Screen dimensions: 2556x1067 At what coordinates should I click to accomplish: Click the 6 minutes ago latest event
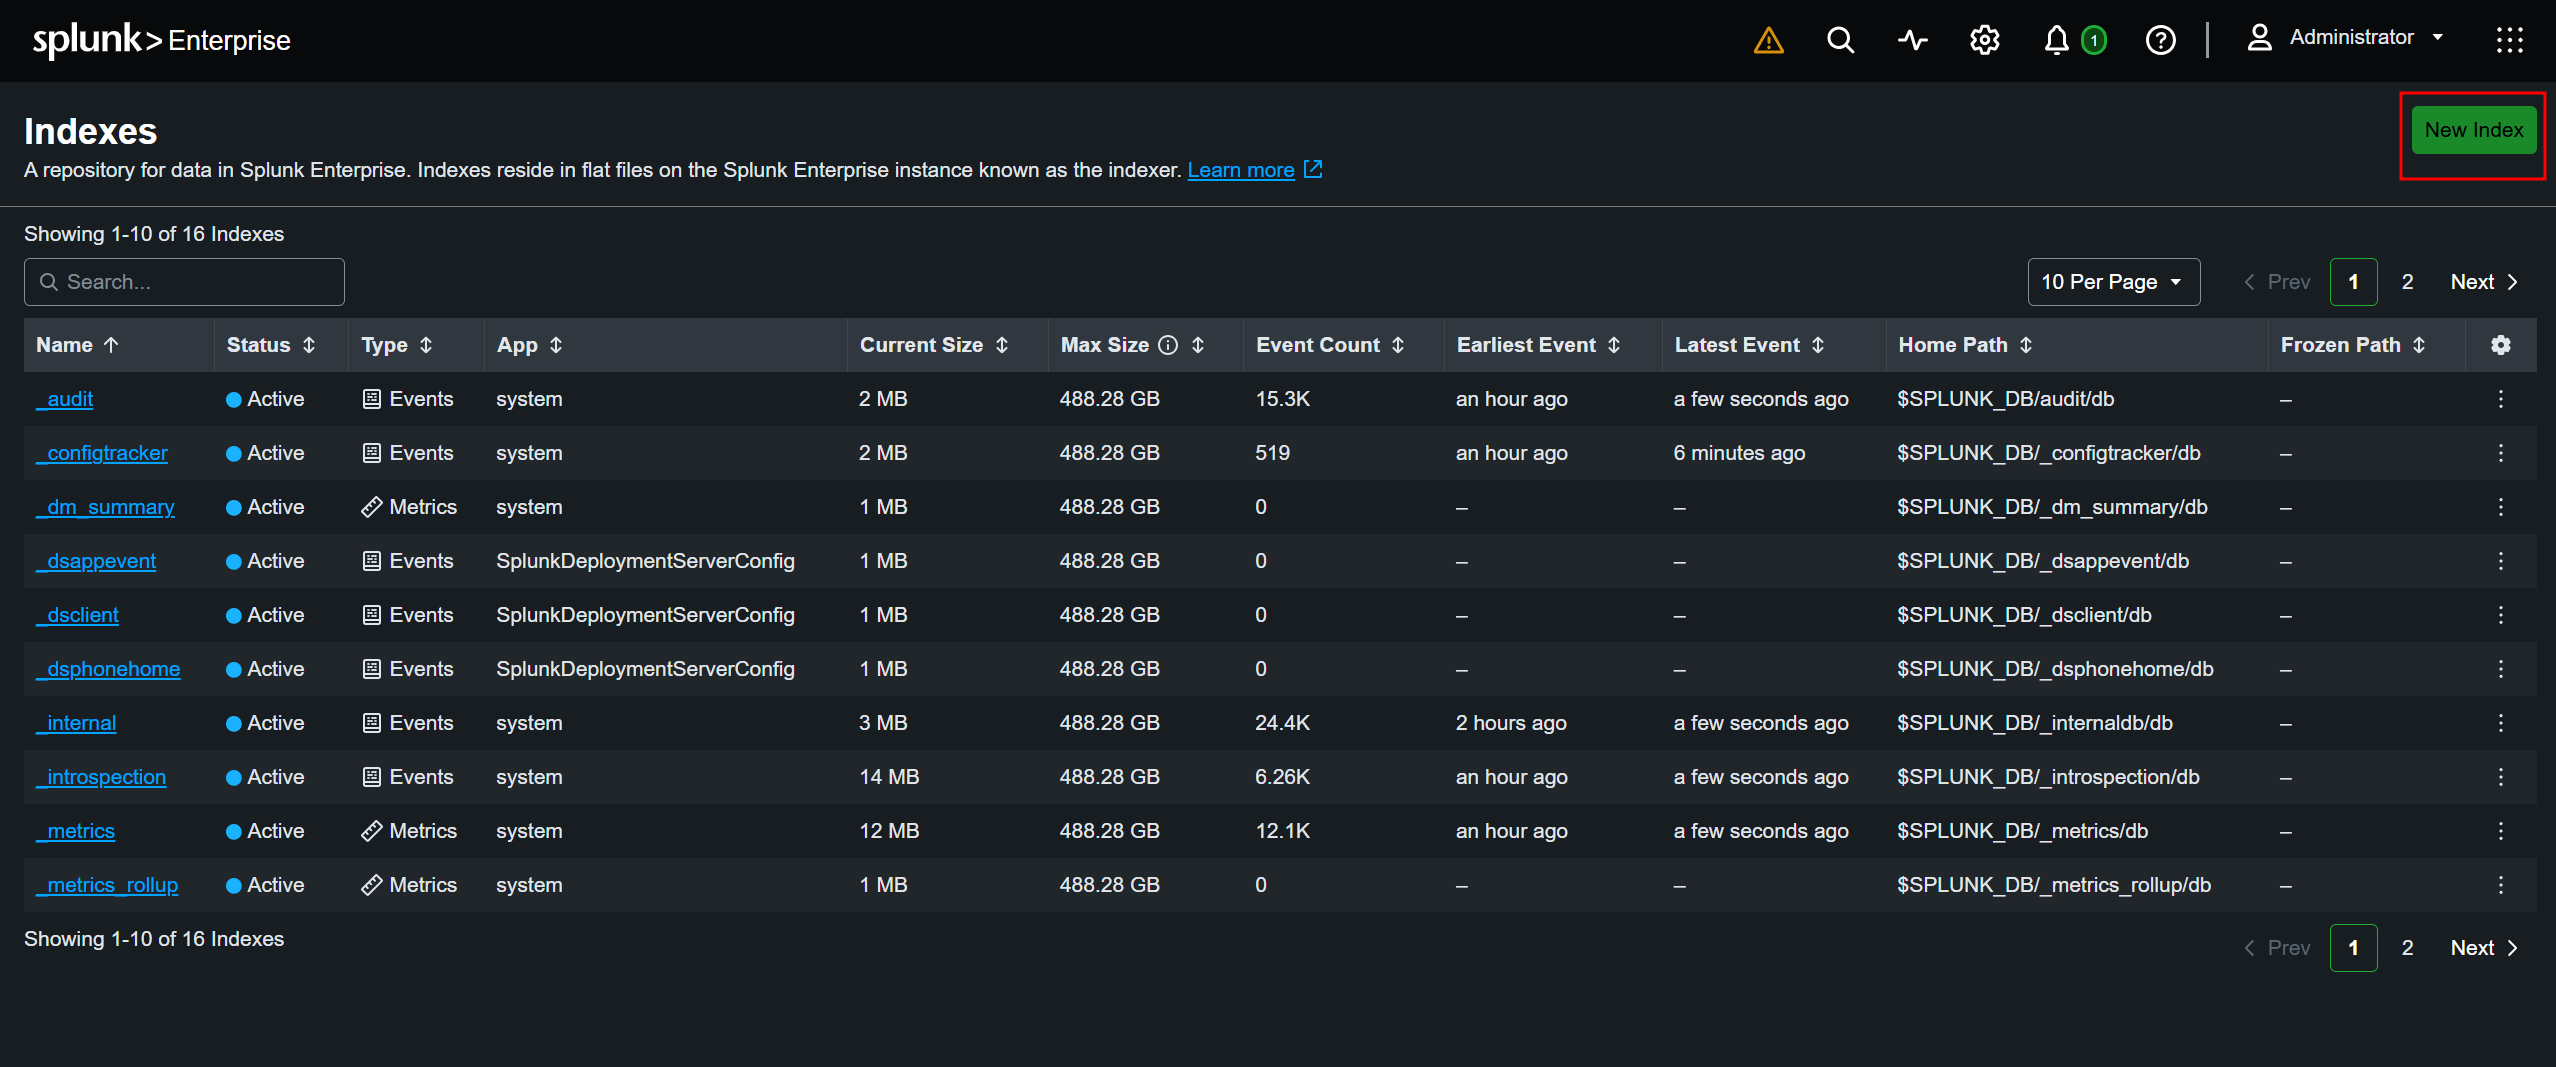[x=1739, y=453]
